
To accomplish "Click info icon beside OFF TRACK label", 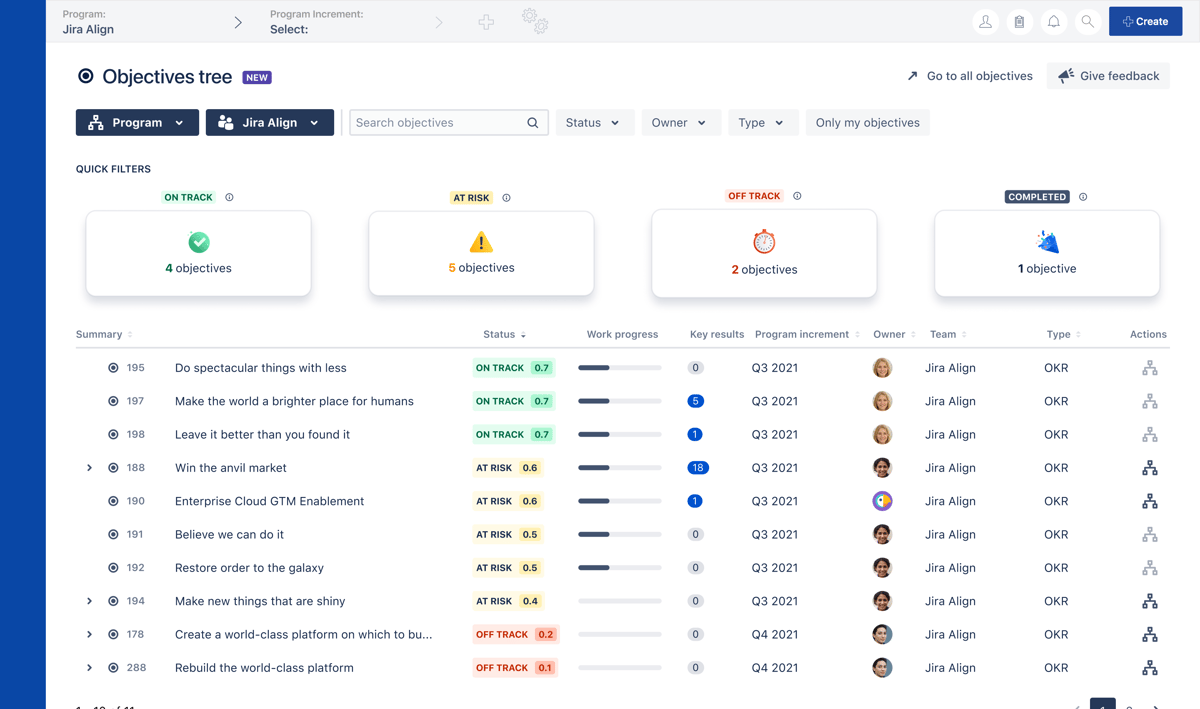I will click(797, 196).
